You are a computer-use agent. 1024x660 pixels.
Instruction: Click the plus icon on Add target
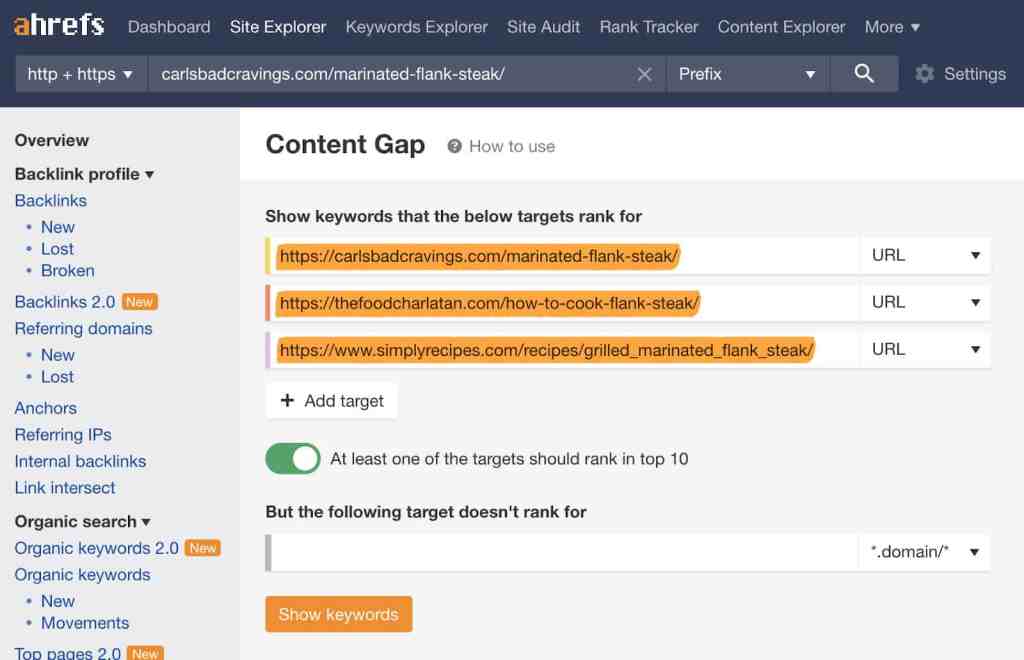286,400
